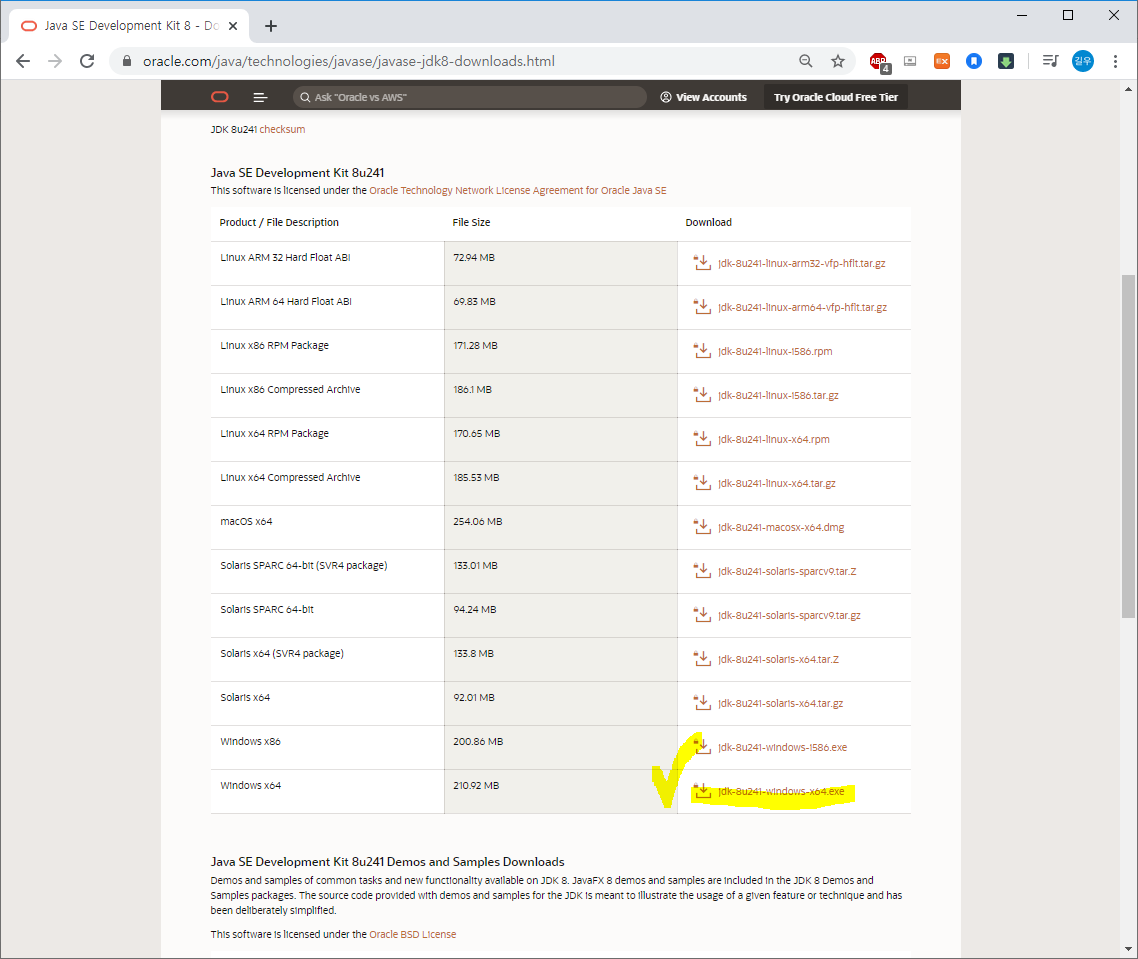
Task: Click the gray screen extension icon
Action: (x=910, y=61)
